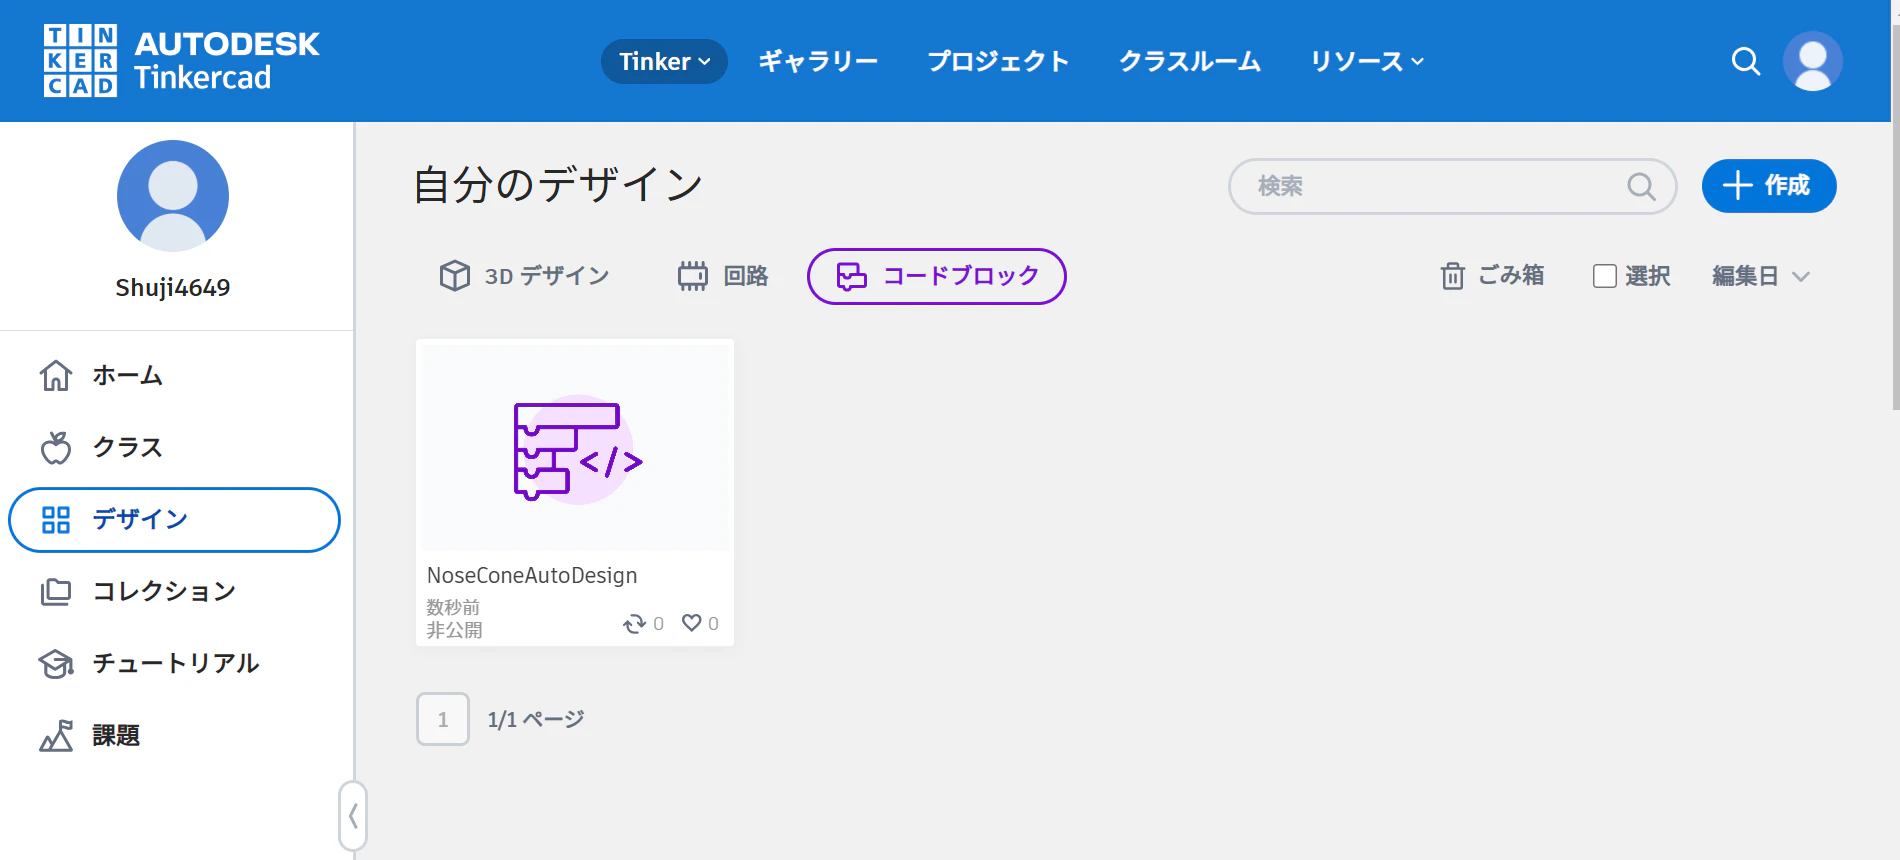Viewport: 1900px width, 860px height.
Task: Click the magnifier inside 検索 field
Action: pyautogui.click(x=1641, y=186)
